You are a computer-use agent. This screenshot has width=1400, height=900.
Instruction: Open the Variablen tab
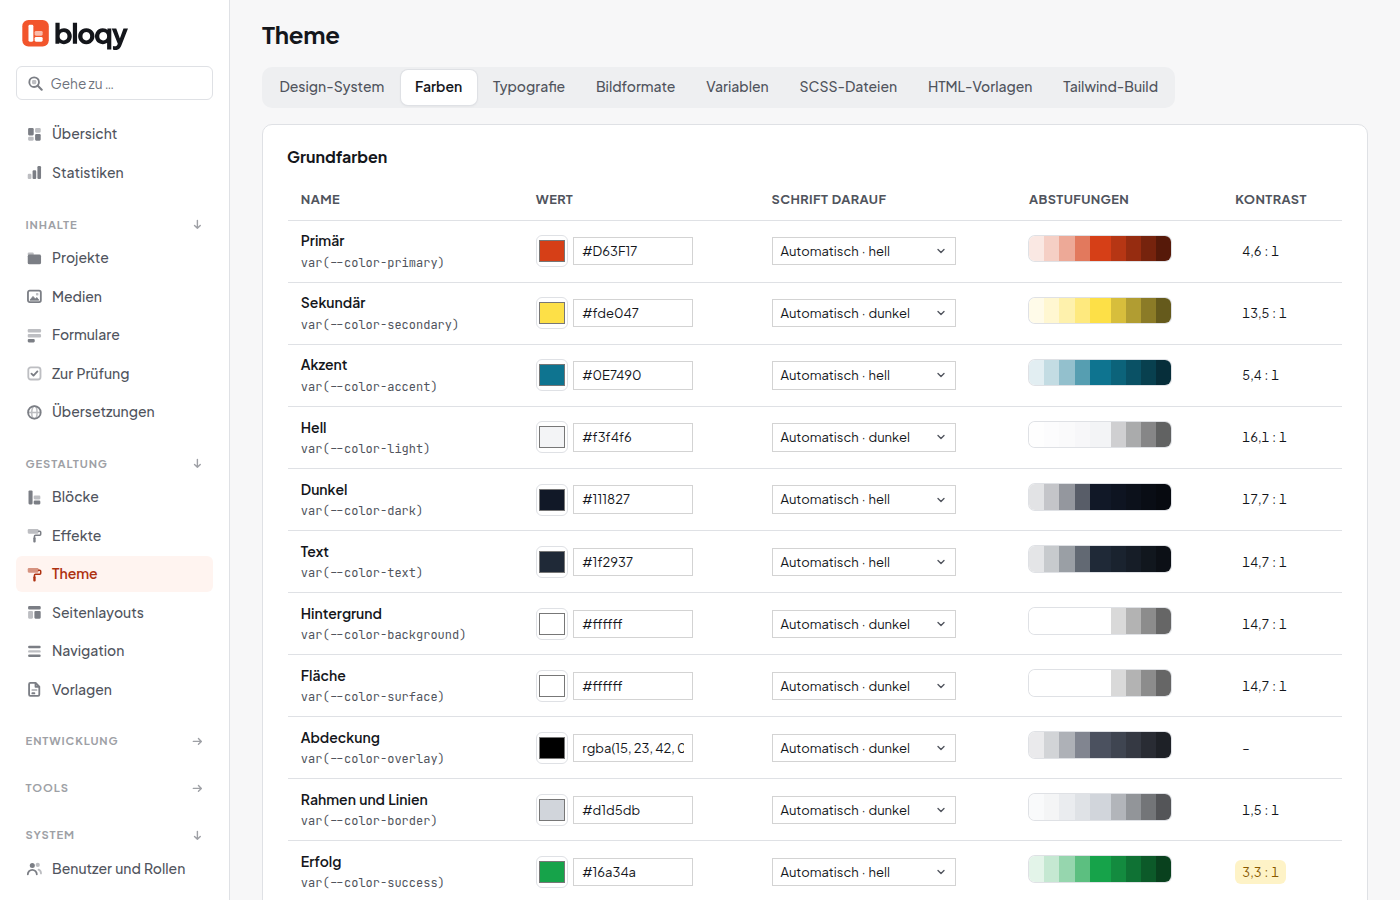click(x=737, y=87)
